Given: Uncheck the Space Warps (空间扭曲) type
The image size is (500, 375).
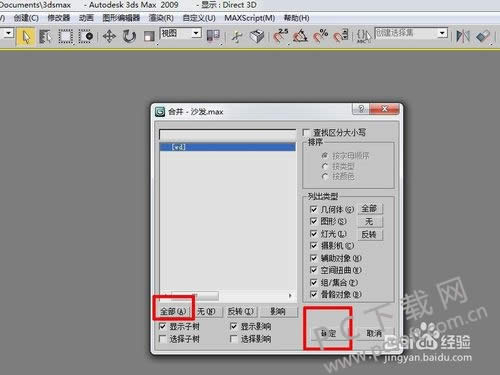Looking at the screenshot, I should click(313, 270).
